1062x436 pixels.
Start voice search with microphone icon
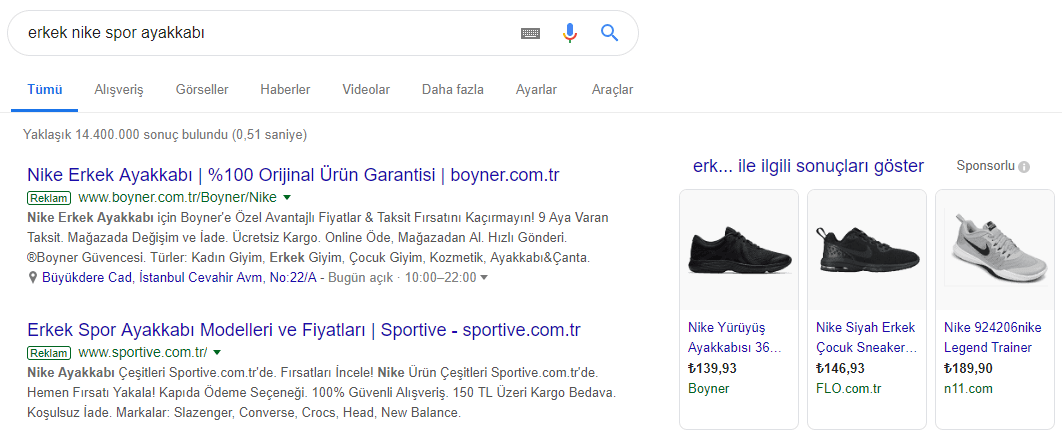(570, 32)
